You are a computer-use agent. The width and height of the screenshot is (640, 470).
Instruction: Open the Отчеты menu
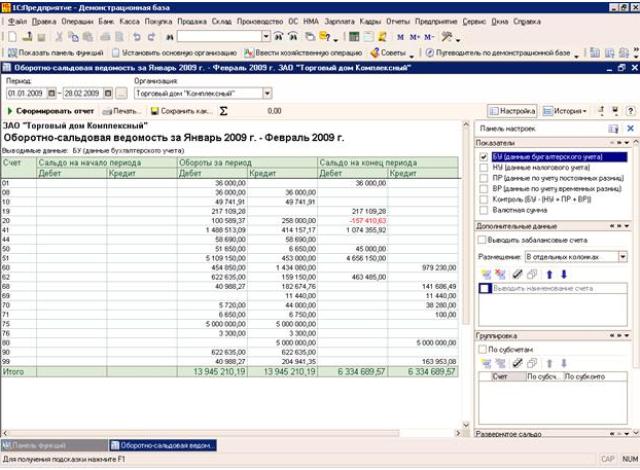point(398,21)
